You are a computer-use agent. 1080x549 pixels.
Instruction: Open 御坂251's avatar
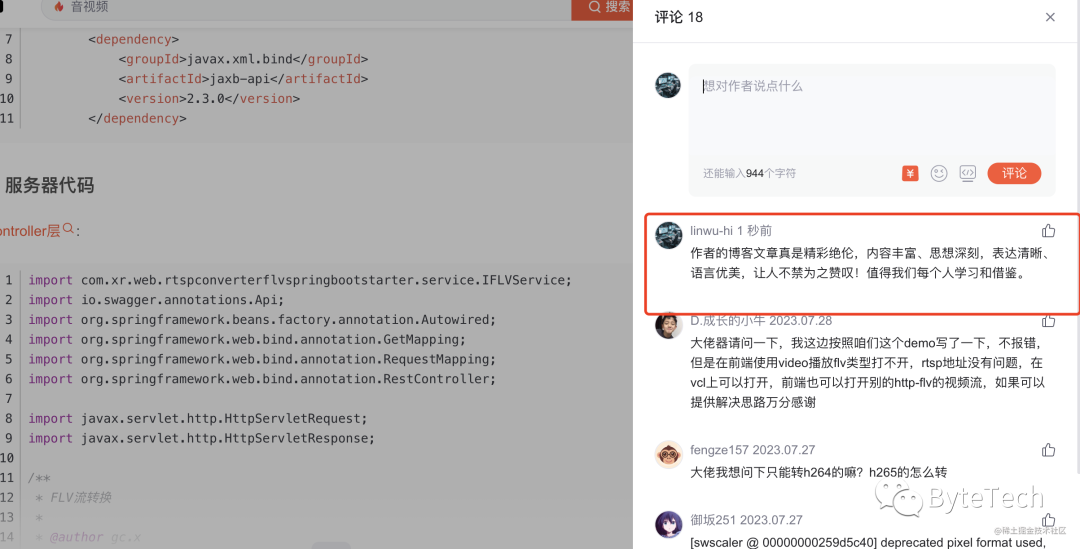(x=668, y=524)
